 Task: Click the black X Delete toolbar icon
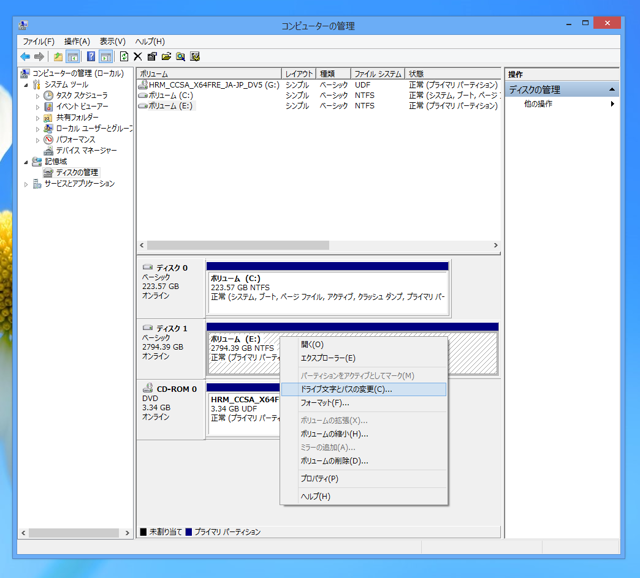(138, 57)
